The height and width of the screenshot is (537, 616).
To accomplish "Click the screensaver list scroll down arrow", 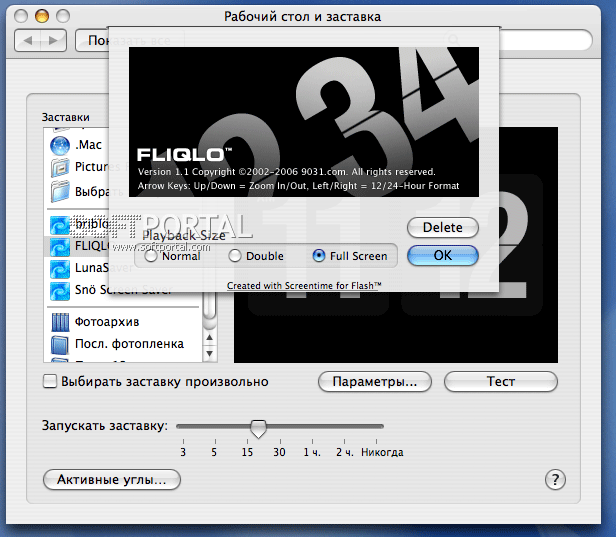I will [x=210, y=354].
